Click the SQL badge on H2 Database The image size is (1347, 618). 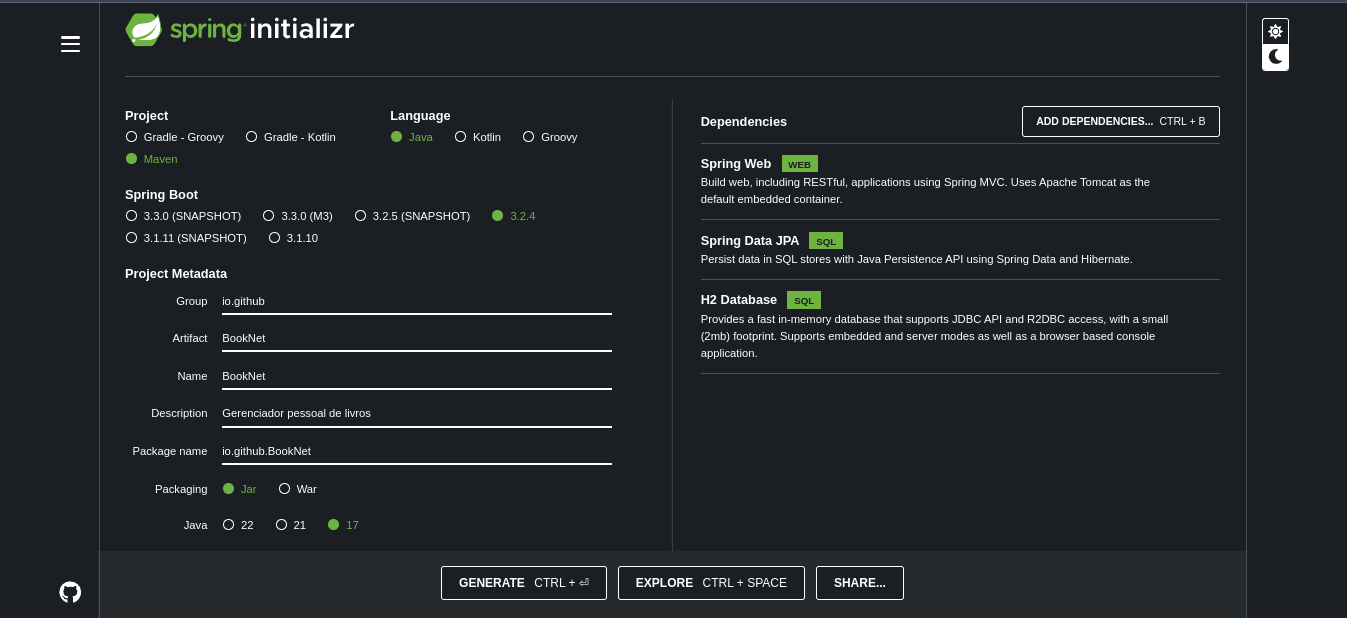pos(803,300)
